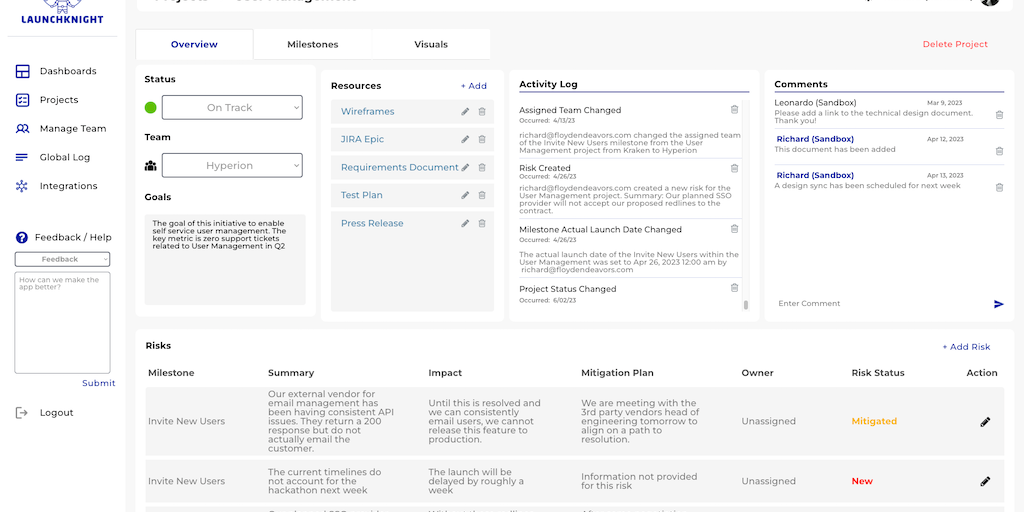Open the Feedback type dropdown
This screenshot has height=512, width=1024.
coord(62,260)
